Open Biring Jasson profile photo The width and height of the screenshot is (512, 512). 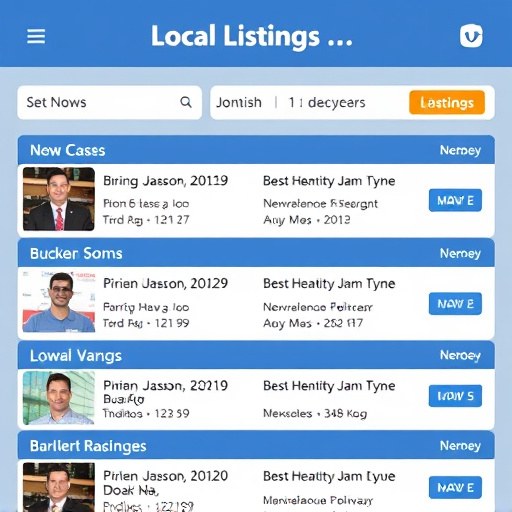[59, 199]
